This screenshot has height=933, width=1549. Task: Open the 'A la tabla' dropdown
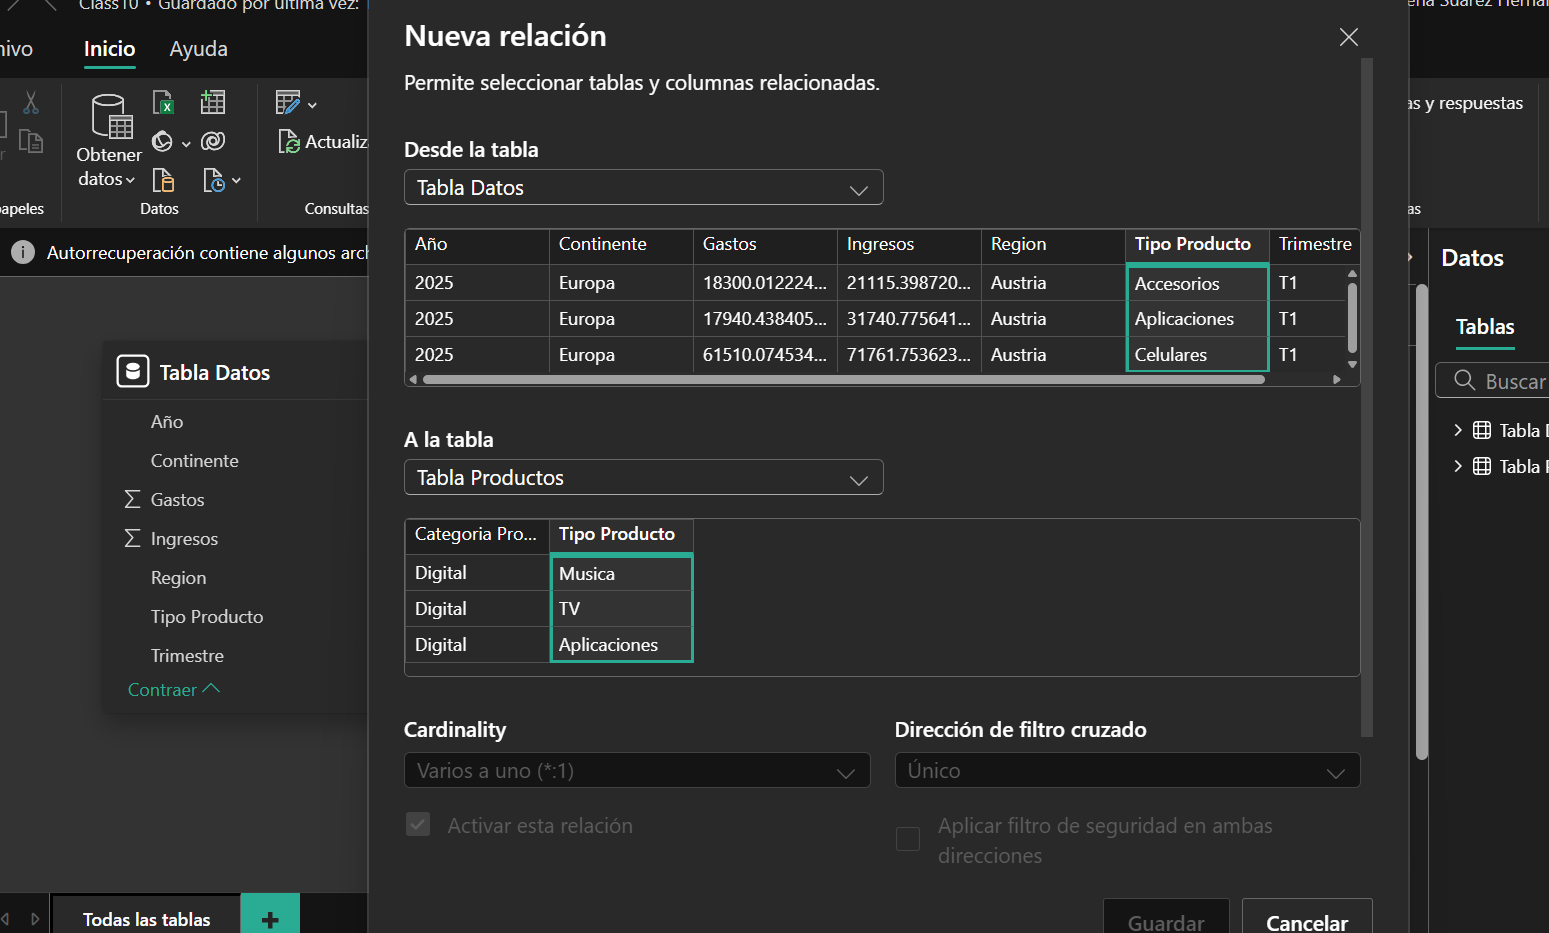pyautogui.click(x=643, y=478)
